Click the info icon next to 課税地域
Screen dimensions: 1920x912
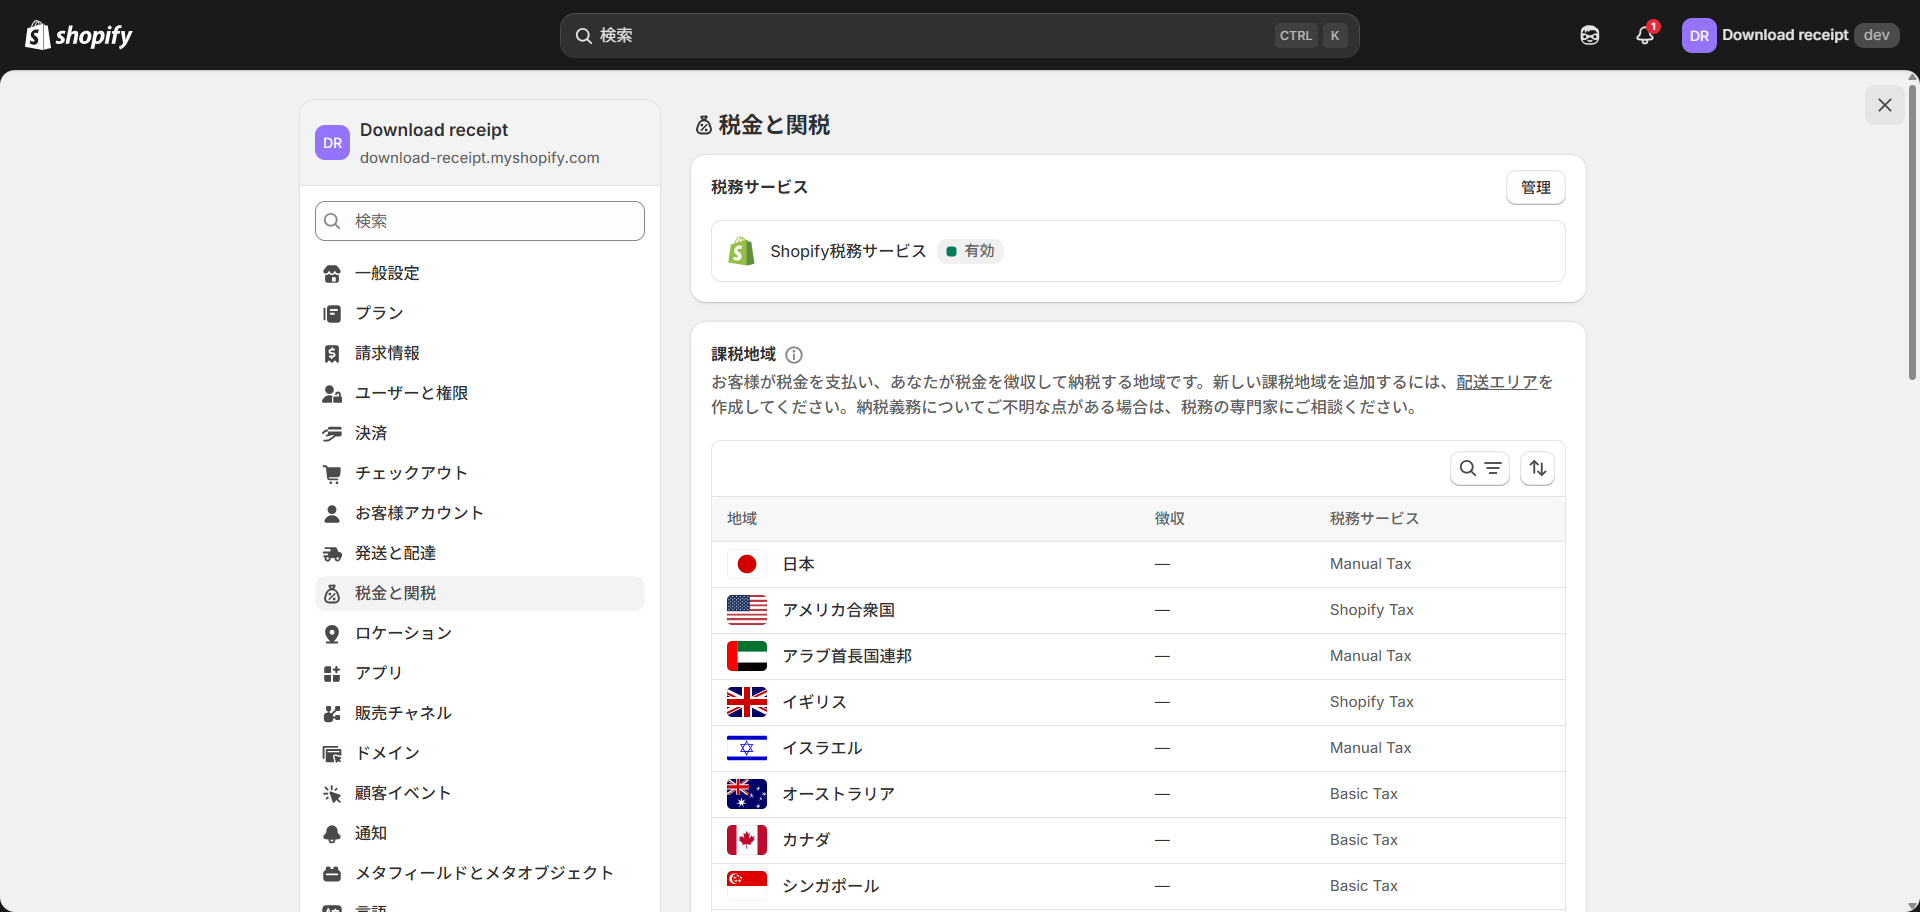click(x=794, y=355)
